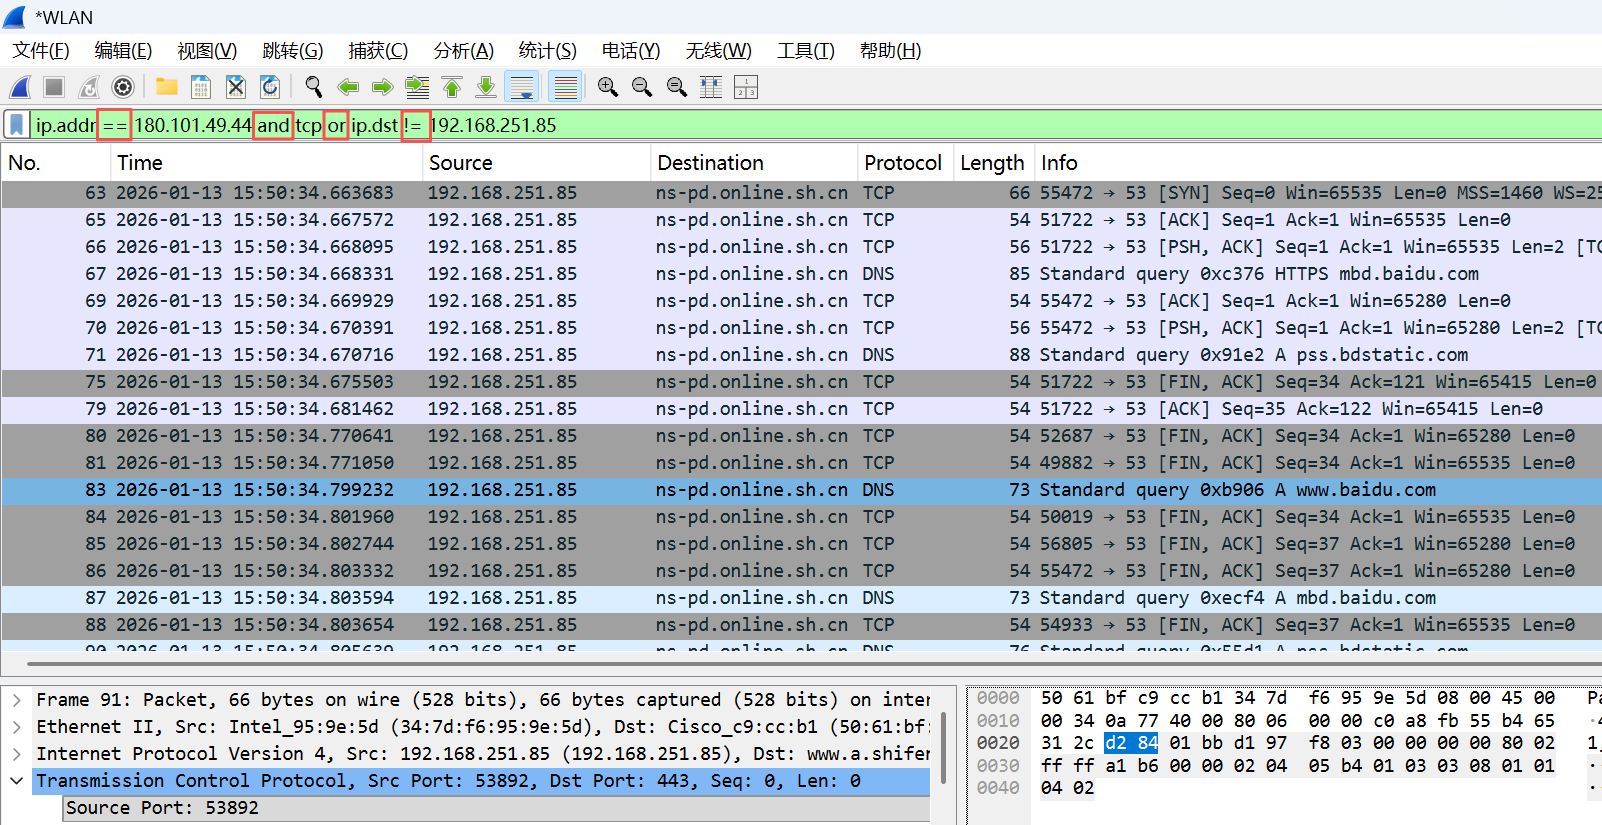
Task: Zoom in main window text
Action: [x=607, y=87]
